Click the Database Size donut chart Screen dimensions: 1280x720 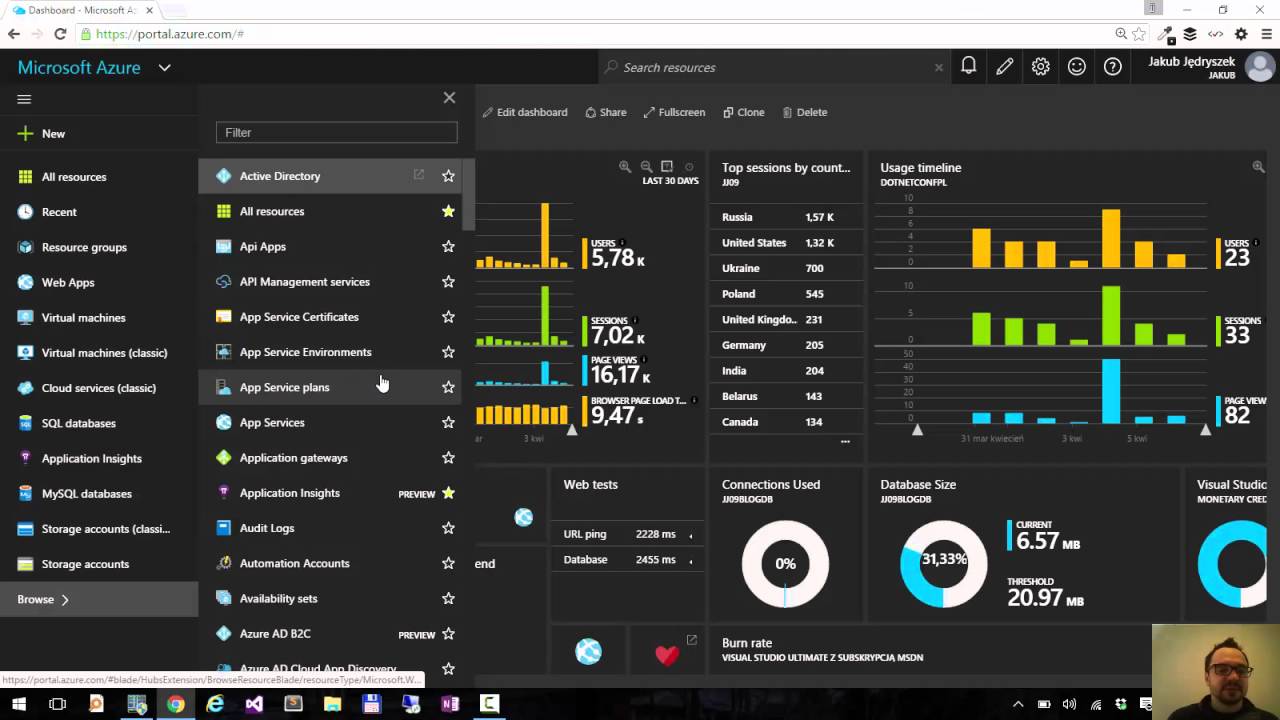[943, 563]
